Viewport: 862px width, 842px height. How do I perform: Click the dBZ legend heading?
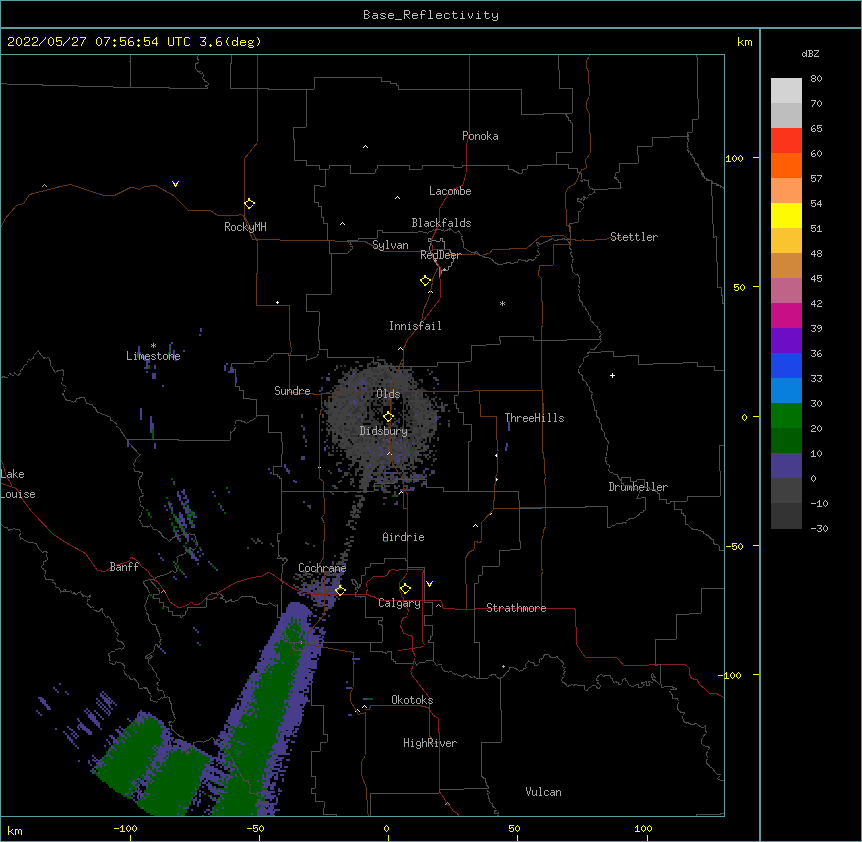click(x=810, y=54)
